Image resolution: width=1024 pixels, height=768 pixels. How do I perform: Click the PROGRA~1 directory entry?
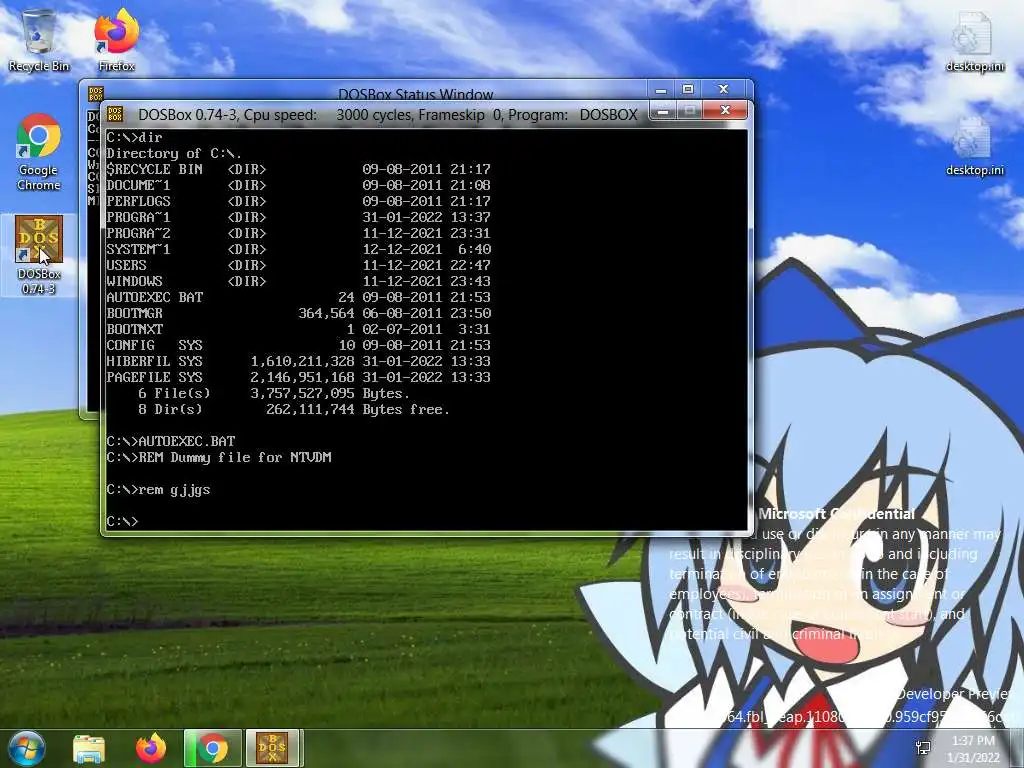click(x=298, y=217)
